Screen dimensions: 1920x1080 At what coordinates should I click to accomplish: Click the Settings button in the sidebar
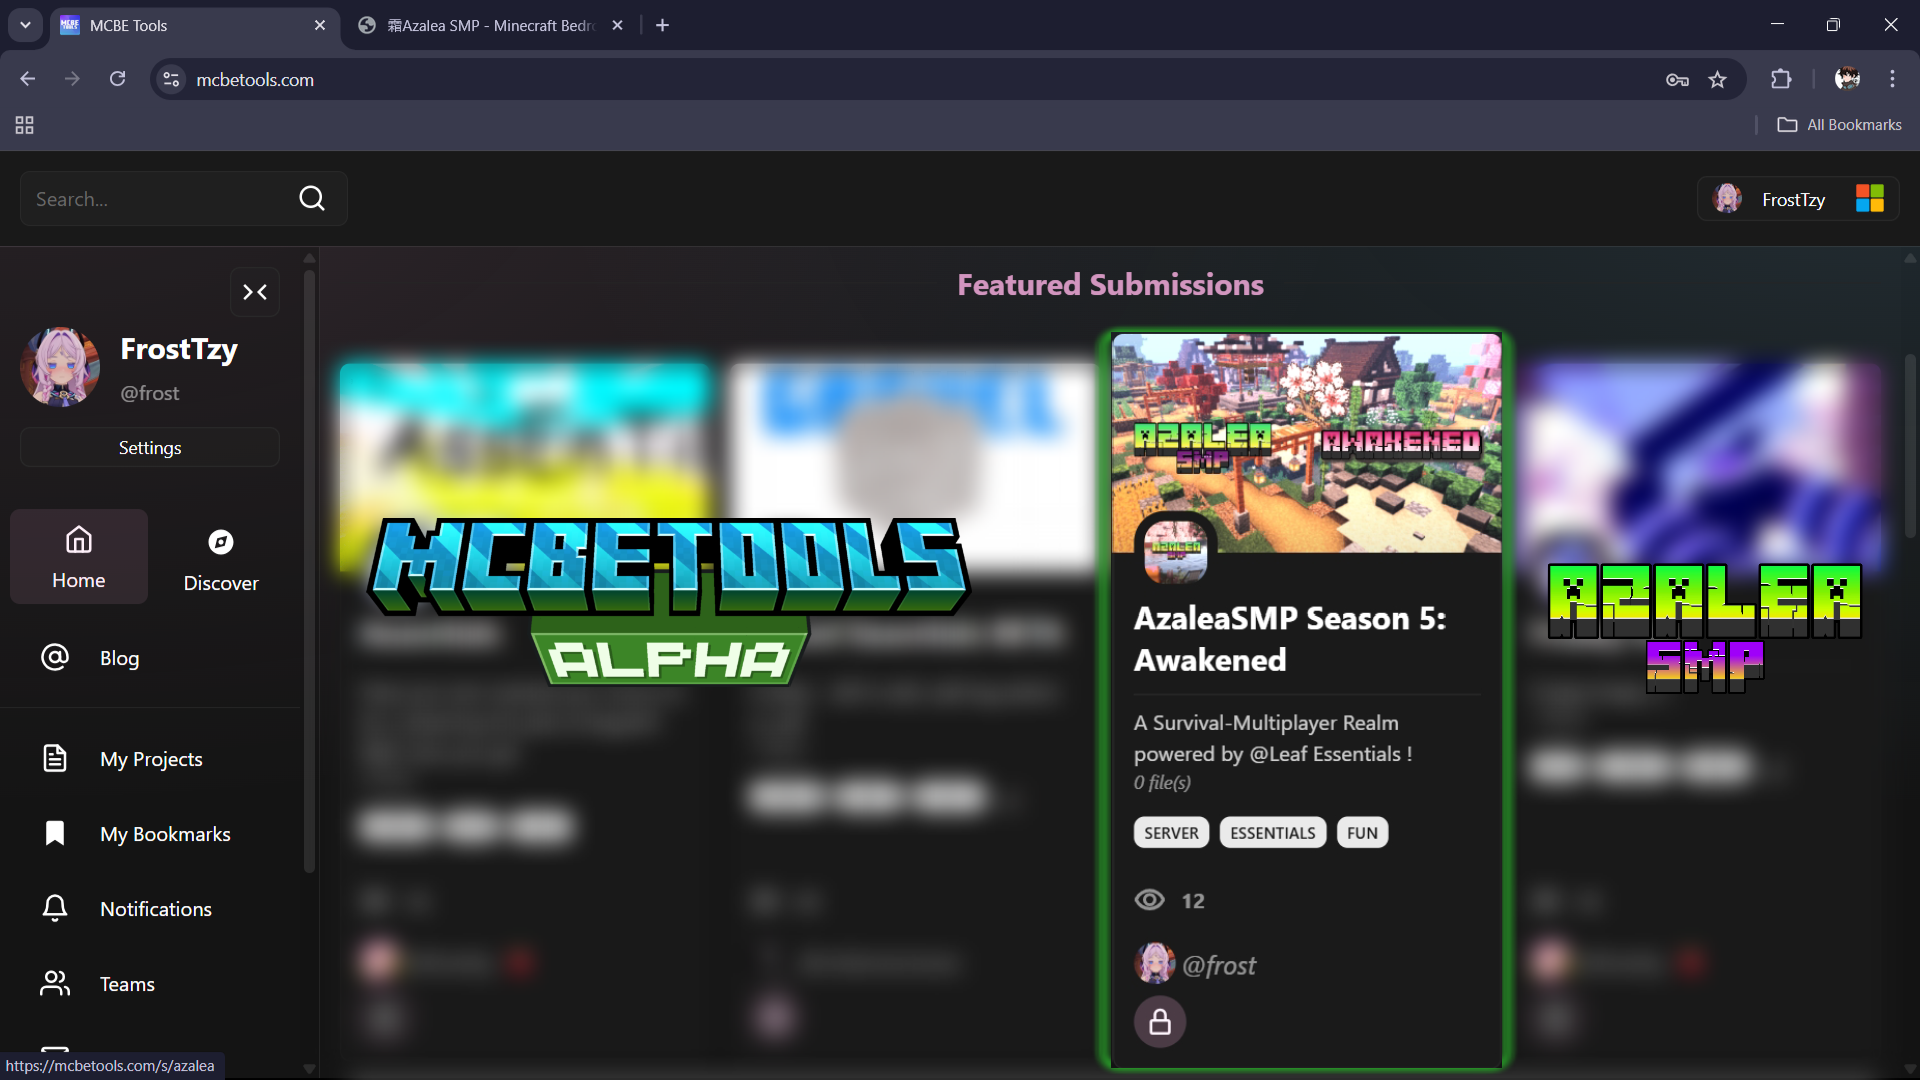coord(150,447)
